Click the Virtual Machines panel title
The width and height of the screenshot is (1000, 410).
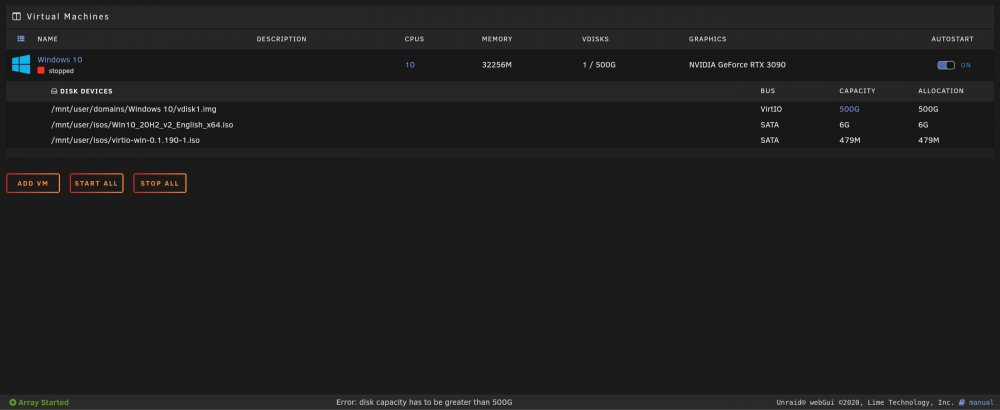[68, 17]
